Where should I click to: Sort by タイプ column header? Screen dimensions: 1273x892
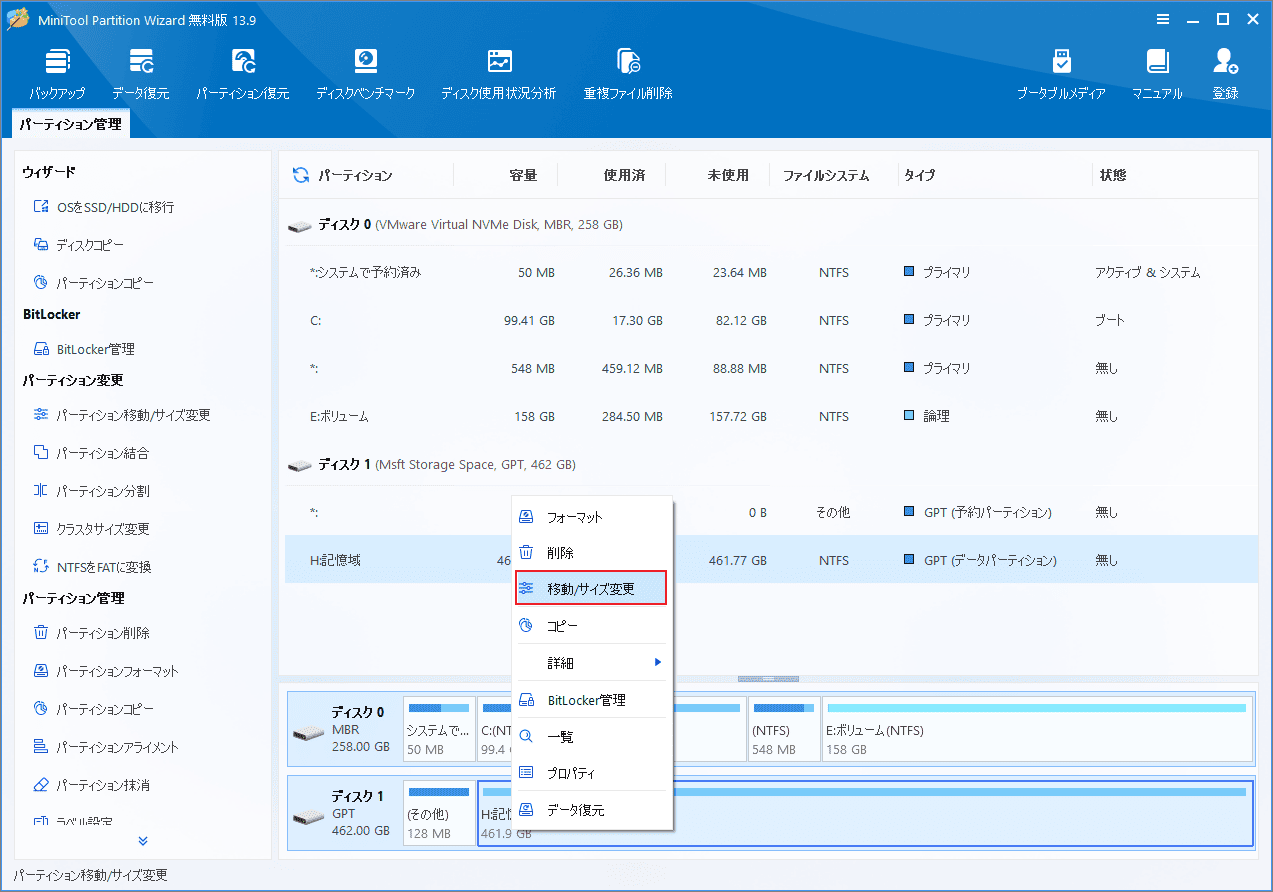click(x=919, y=175)
